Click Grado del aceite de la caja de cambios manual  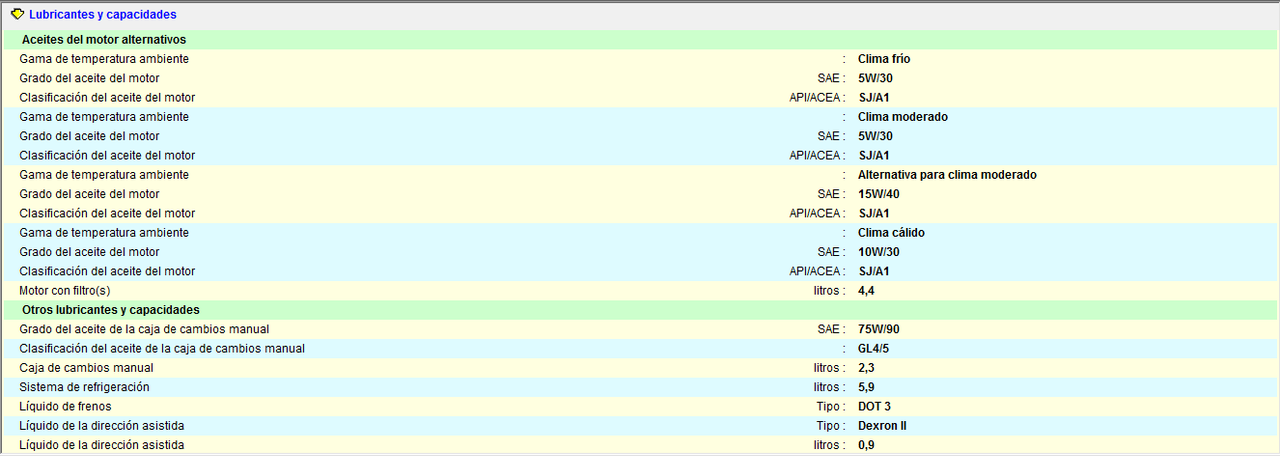(x=144, y=329)
